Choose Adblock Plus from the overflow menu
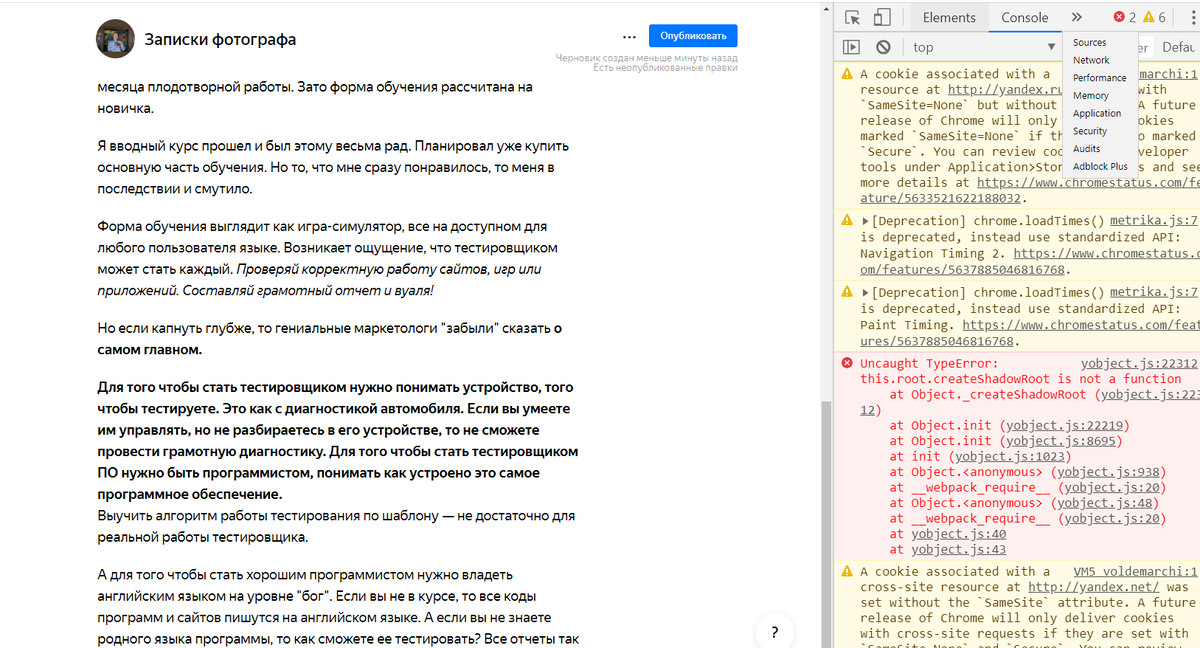Image resolution: width=1200 pixels, height=648 pixels. point(1099,167)
